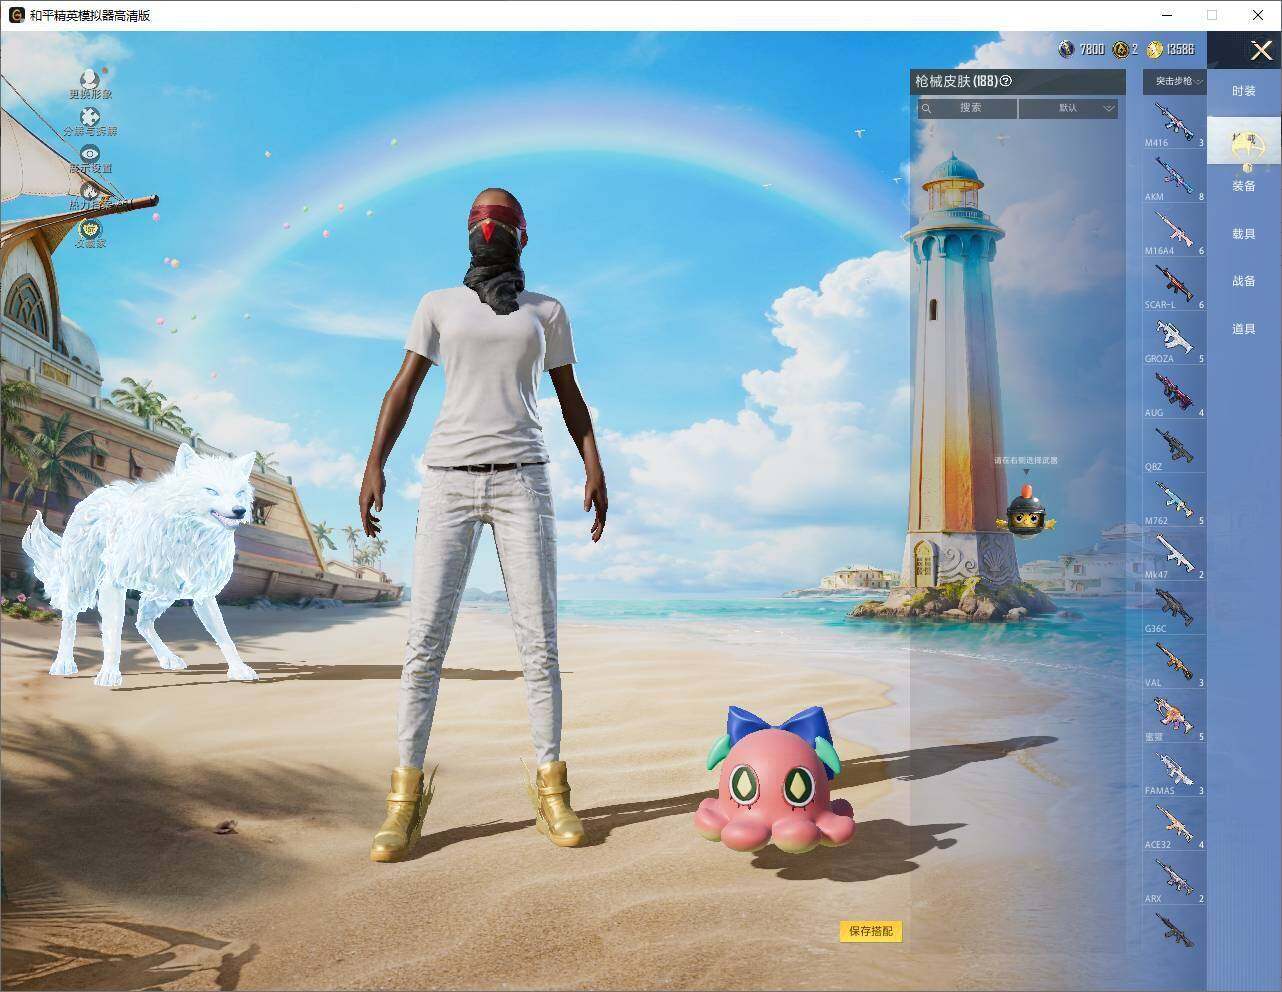Select the ACE32 weapon skin
Screen dimensions: 1282x992
(x=1175, y=825)
